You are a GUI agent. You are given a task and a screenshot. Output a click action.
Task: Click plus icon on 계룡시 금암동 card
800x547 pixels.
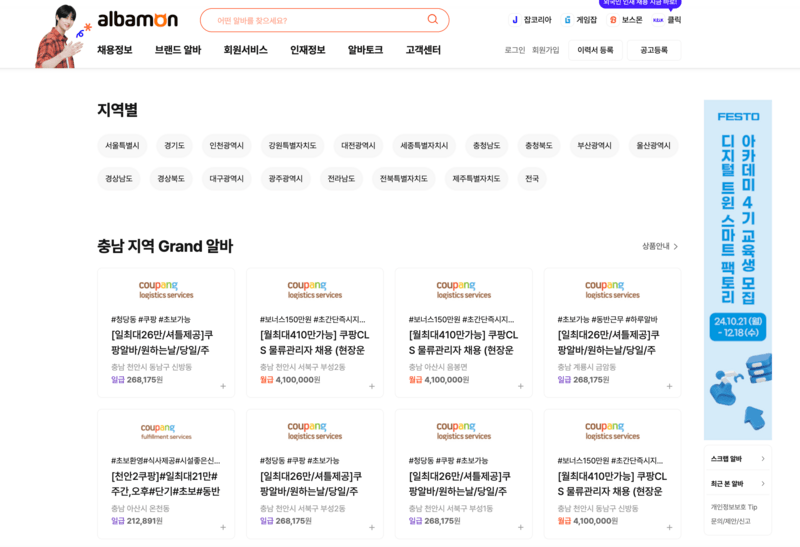(x=669, y=386)
